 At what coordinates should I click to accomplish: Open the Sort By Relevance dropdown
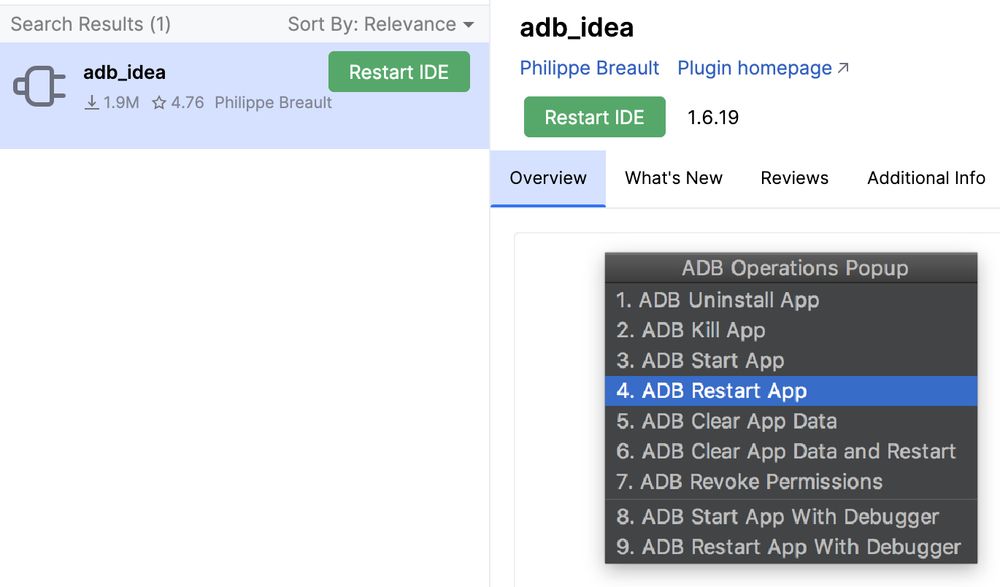380,24
